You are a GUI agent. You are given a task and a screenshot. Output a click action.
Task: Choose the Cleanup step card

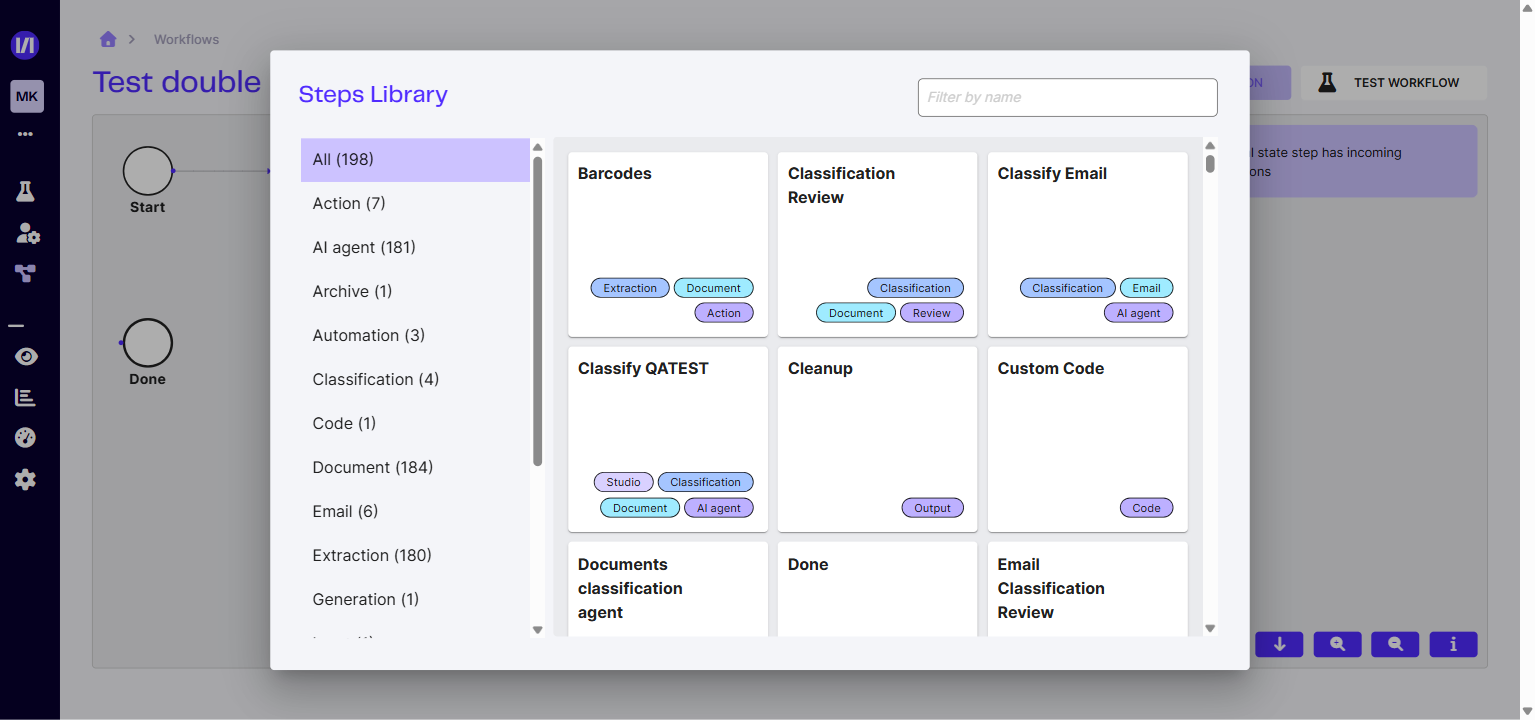tap(877, 439)
